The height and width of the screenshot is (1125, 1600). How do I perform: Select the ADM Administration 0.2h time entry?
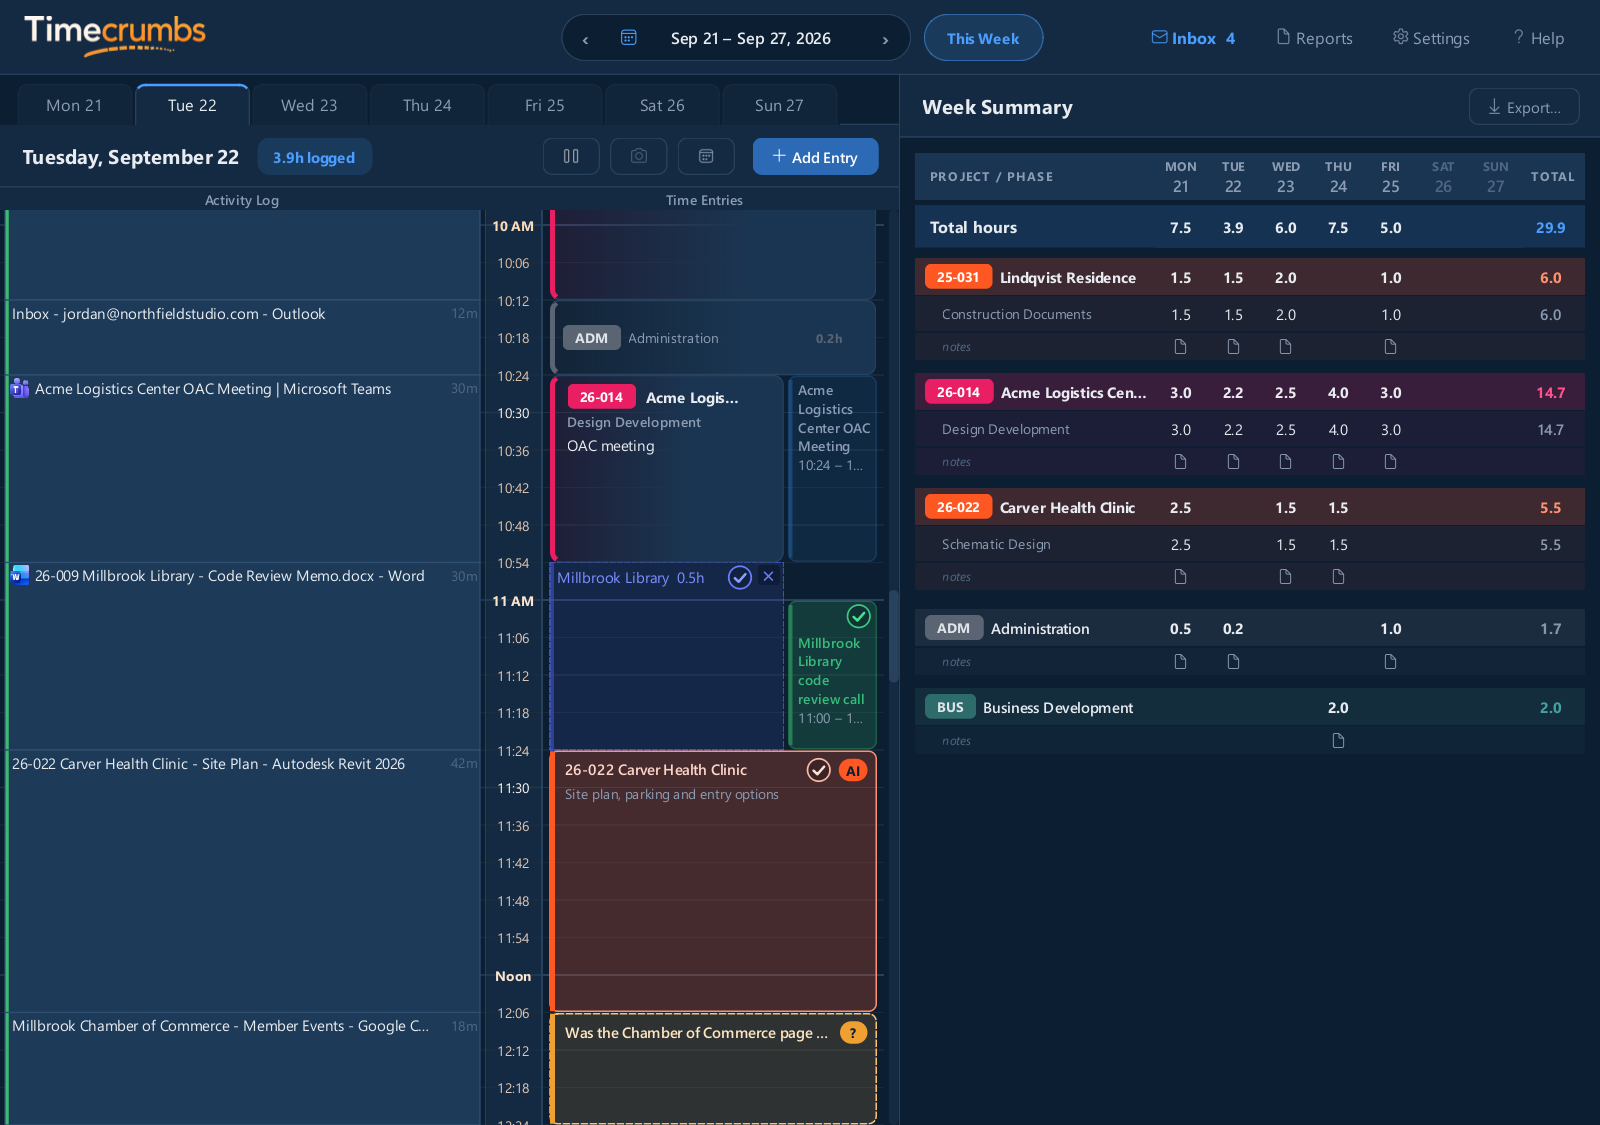click(x=713, y=338)
